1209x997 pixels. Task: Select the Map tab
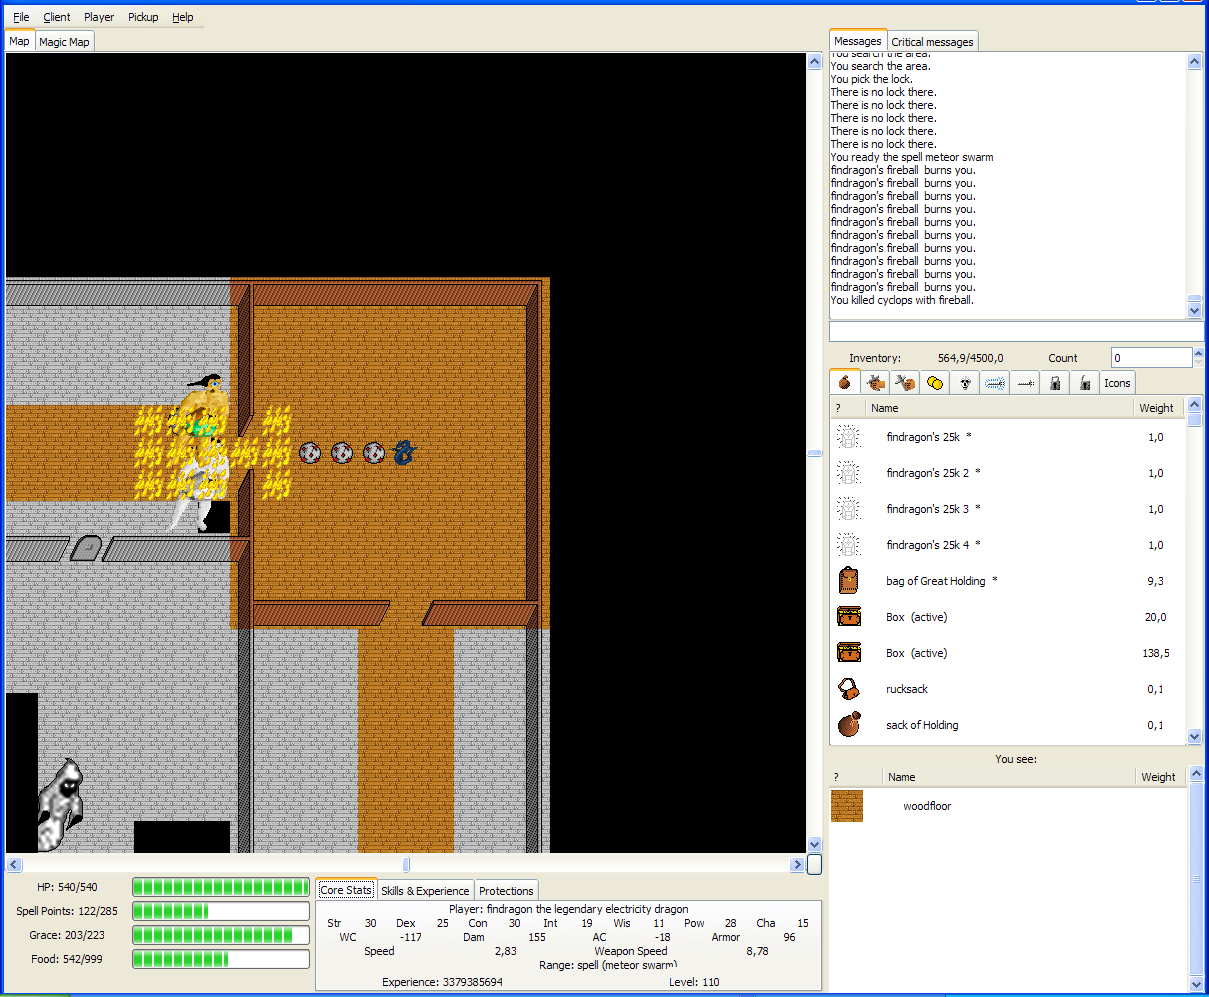pos(20,41)
